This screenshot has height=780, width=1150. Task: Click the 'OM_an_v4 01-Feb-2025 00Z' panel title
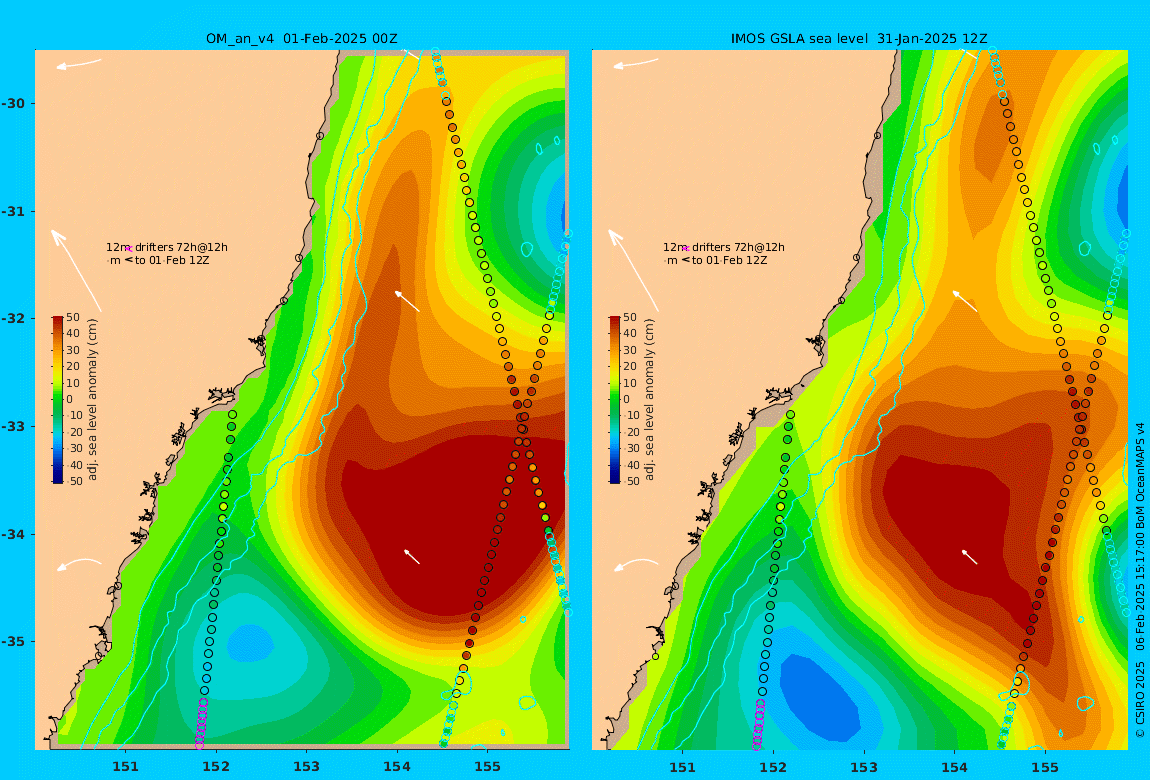coord(301,39)
